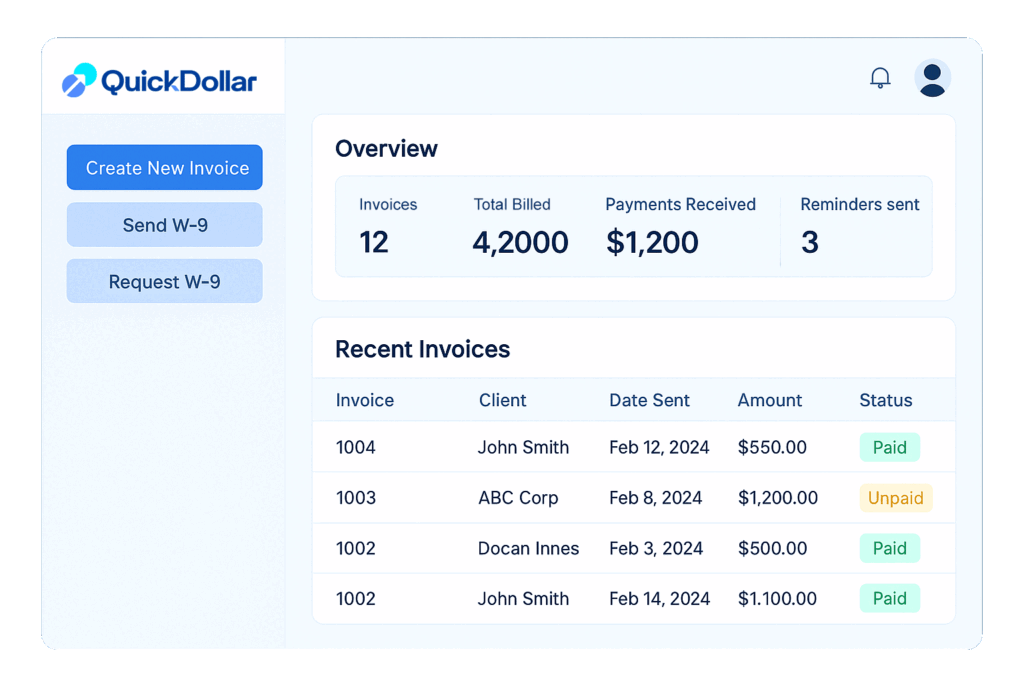Viewport: 1024px width, 683px height.
Task: Click the notification bell icon
Action: tap(880, 78)
